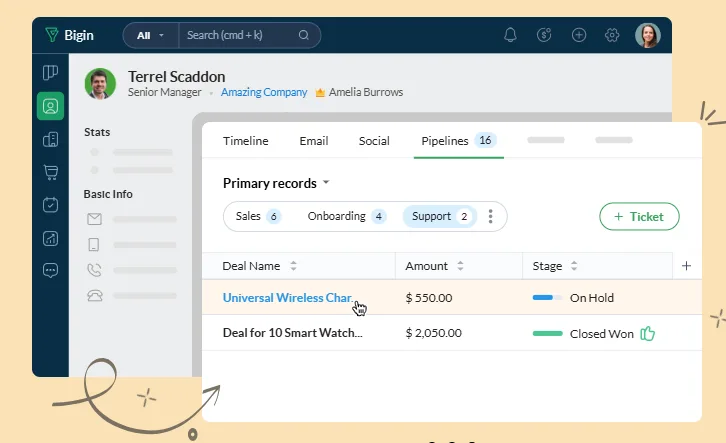
Task: Click the + Ticket button
Action: coord(639,216)
